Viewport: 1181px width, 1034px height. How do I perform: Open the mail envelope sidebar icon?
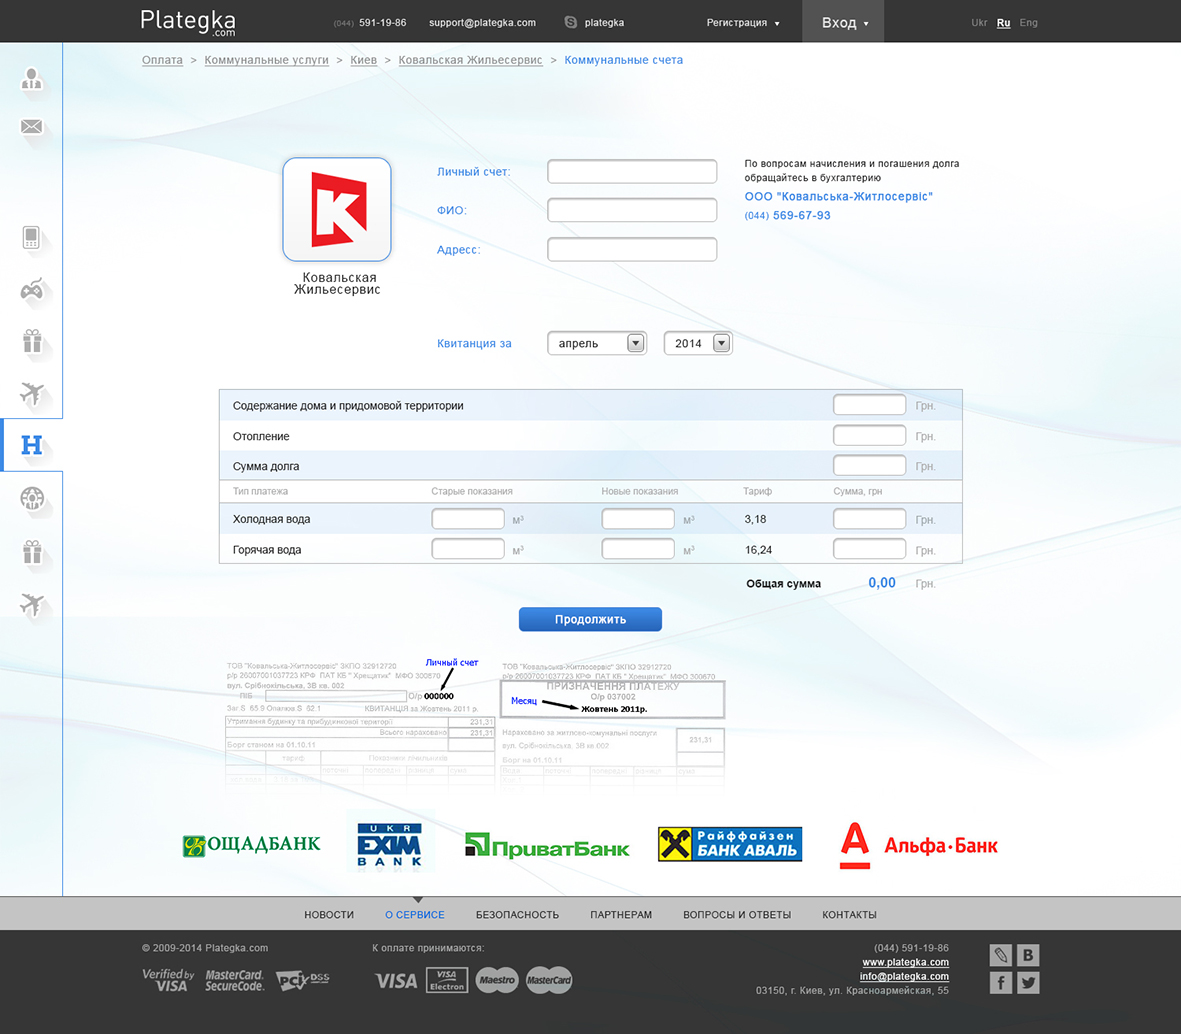tap(32, 127)
